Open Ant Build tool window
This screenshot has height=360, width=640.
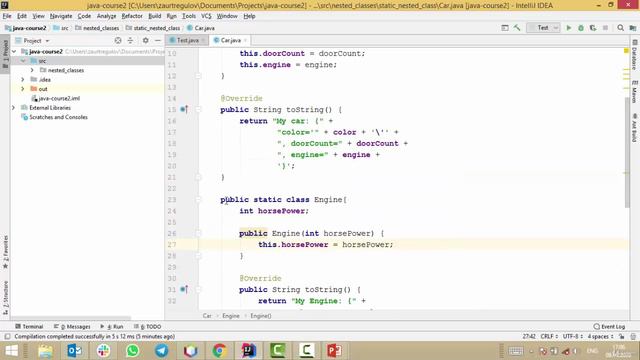[x=634, y=128]
